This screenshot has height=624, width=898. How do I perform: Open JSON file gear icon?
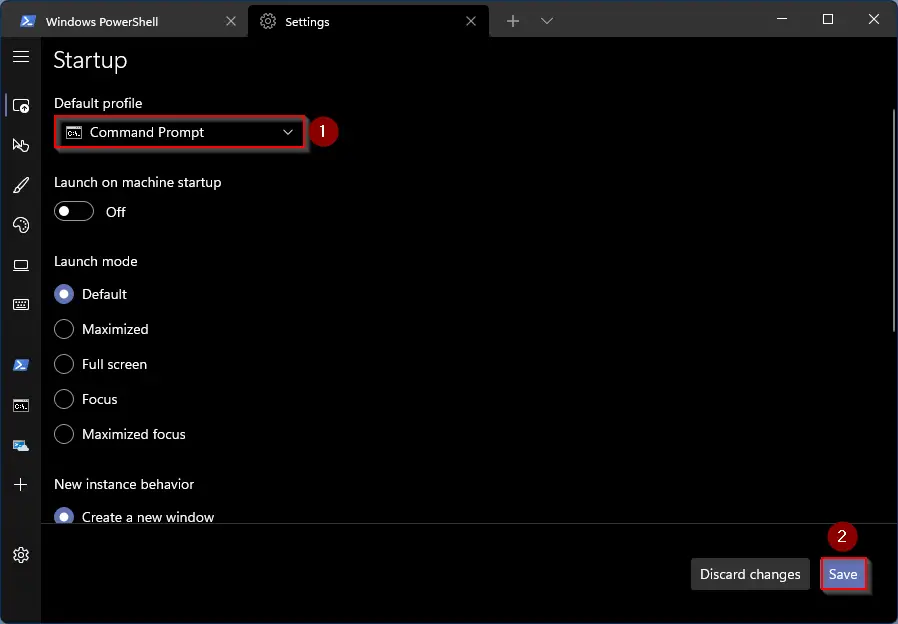pos(21,555)
